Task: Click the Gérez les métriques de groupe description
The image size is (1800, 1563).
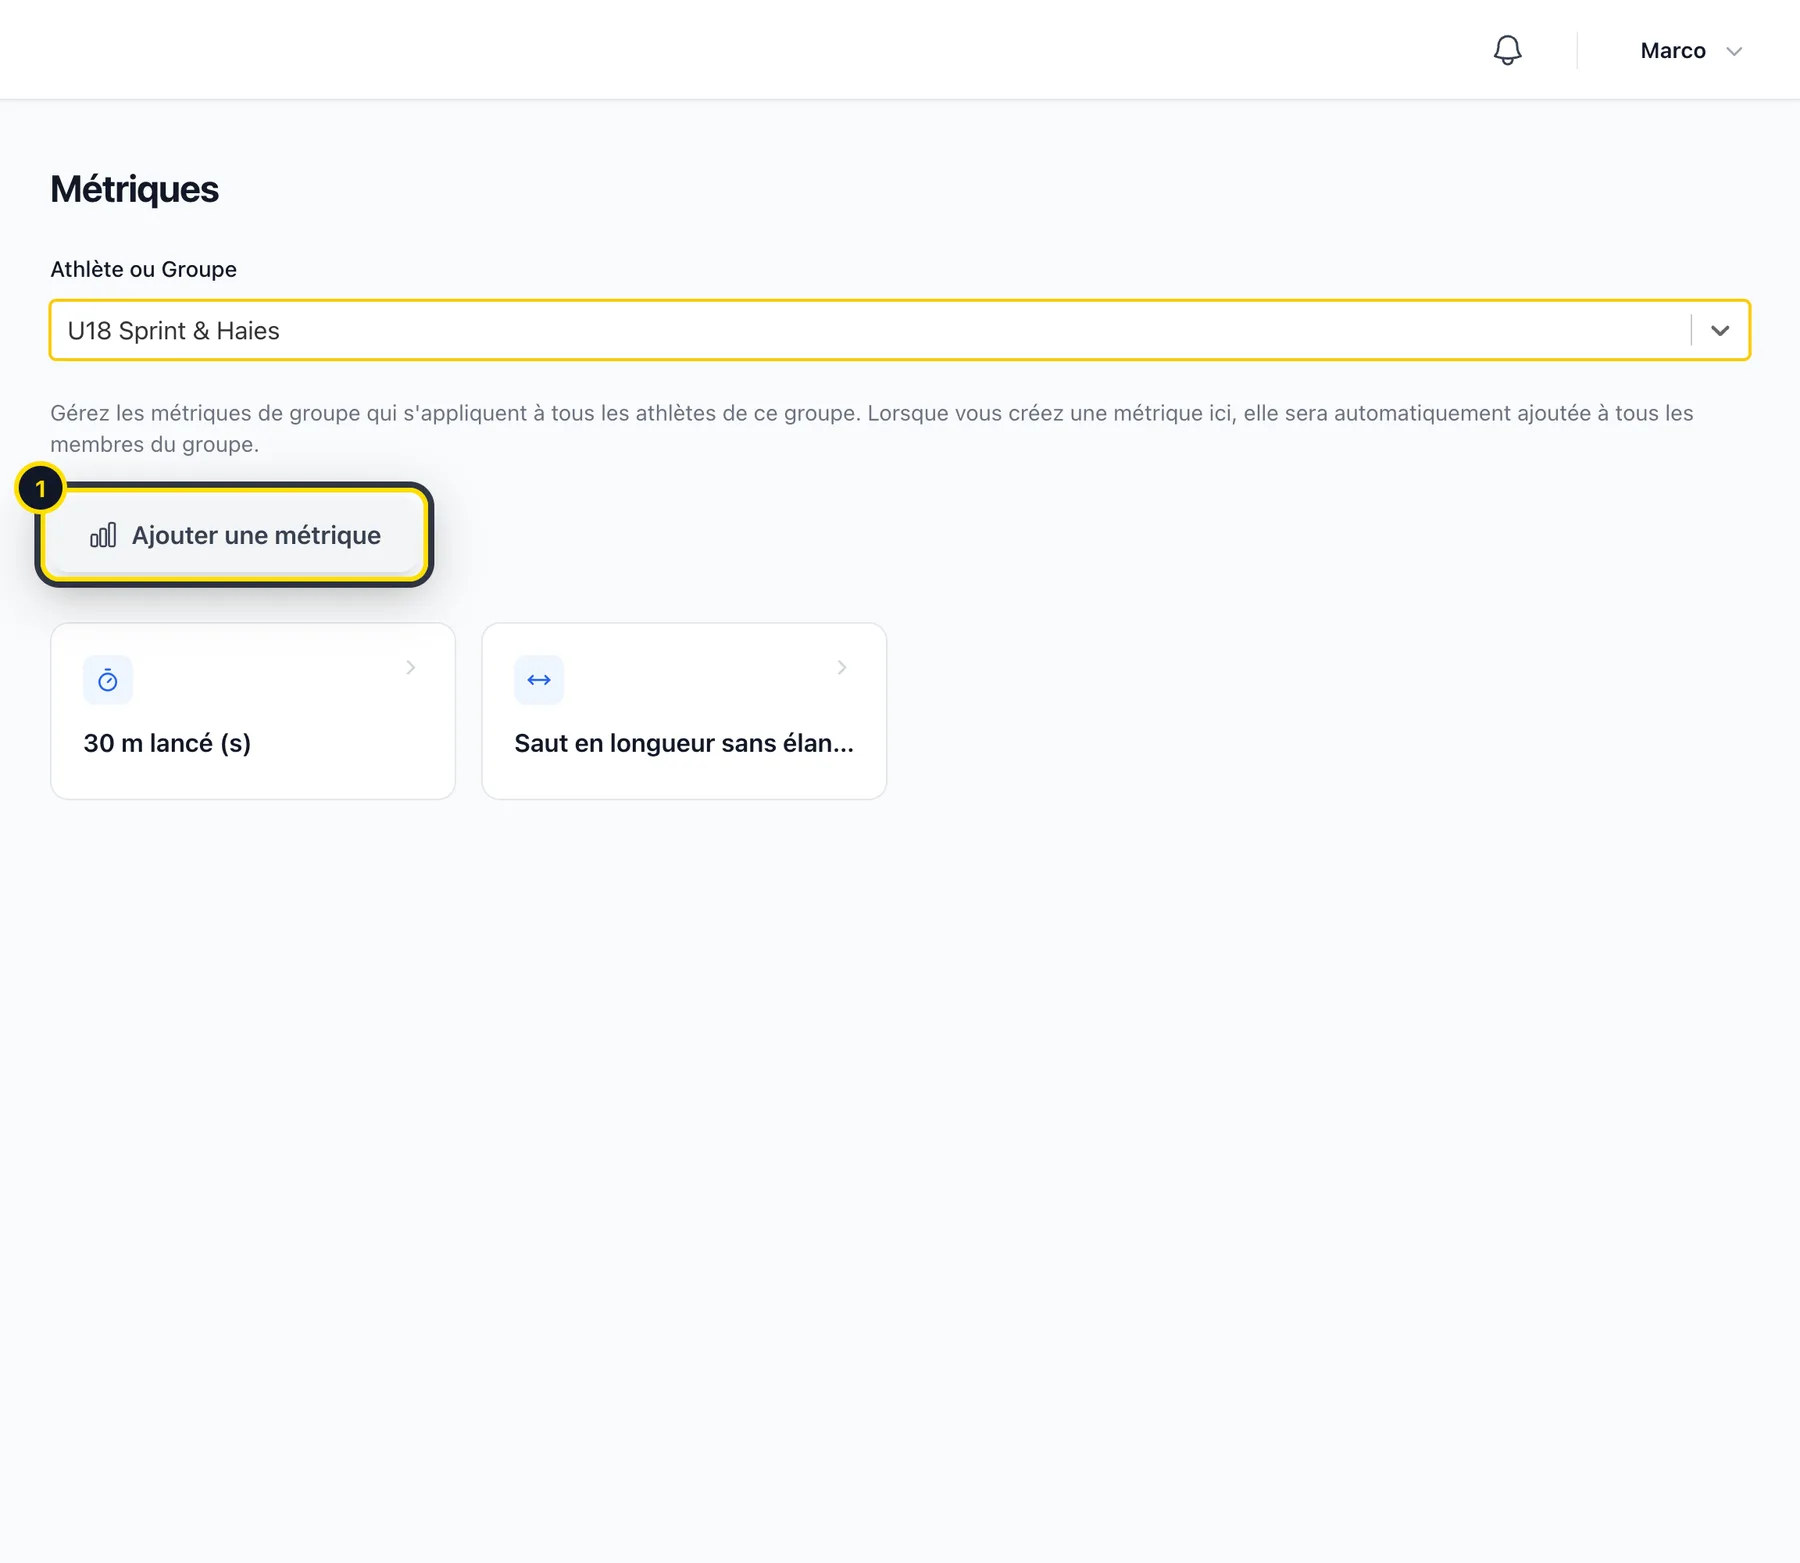Action: coord(872,428)
